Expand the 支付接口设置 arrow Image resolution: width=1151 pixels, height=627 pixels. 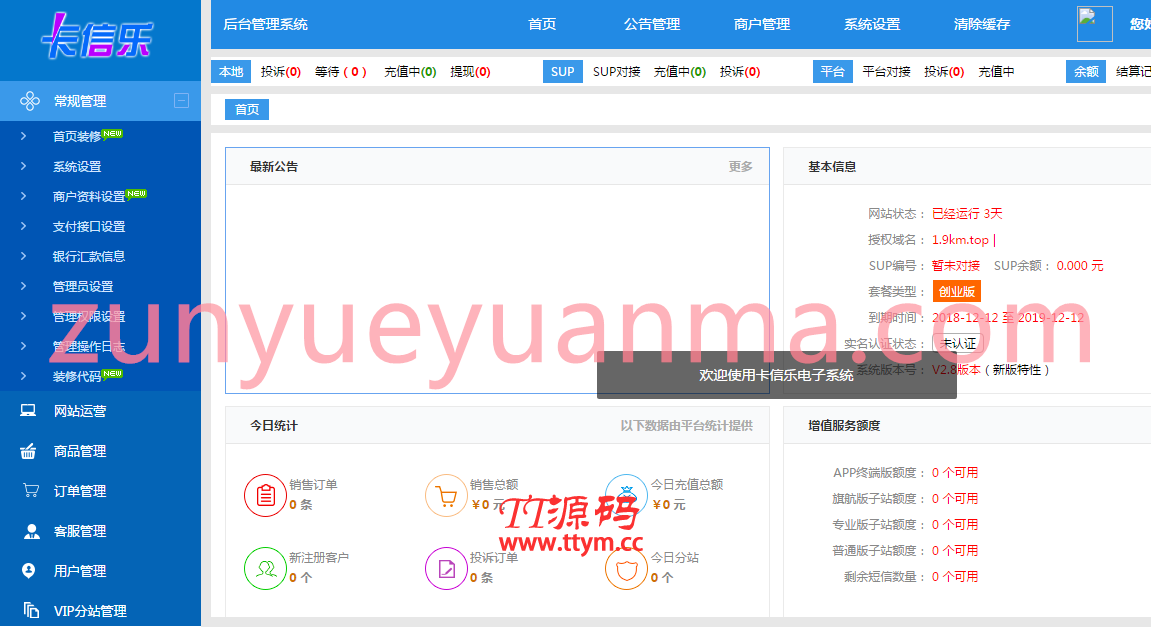point(23,226)
